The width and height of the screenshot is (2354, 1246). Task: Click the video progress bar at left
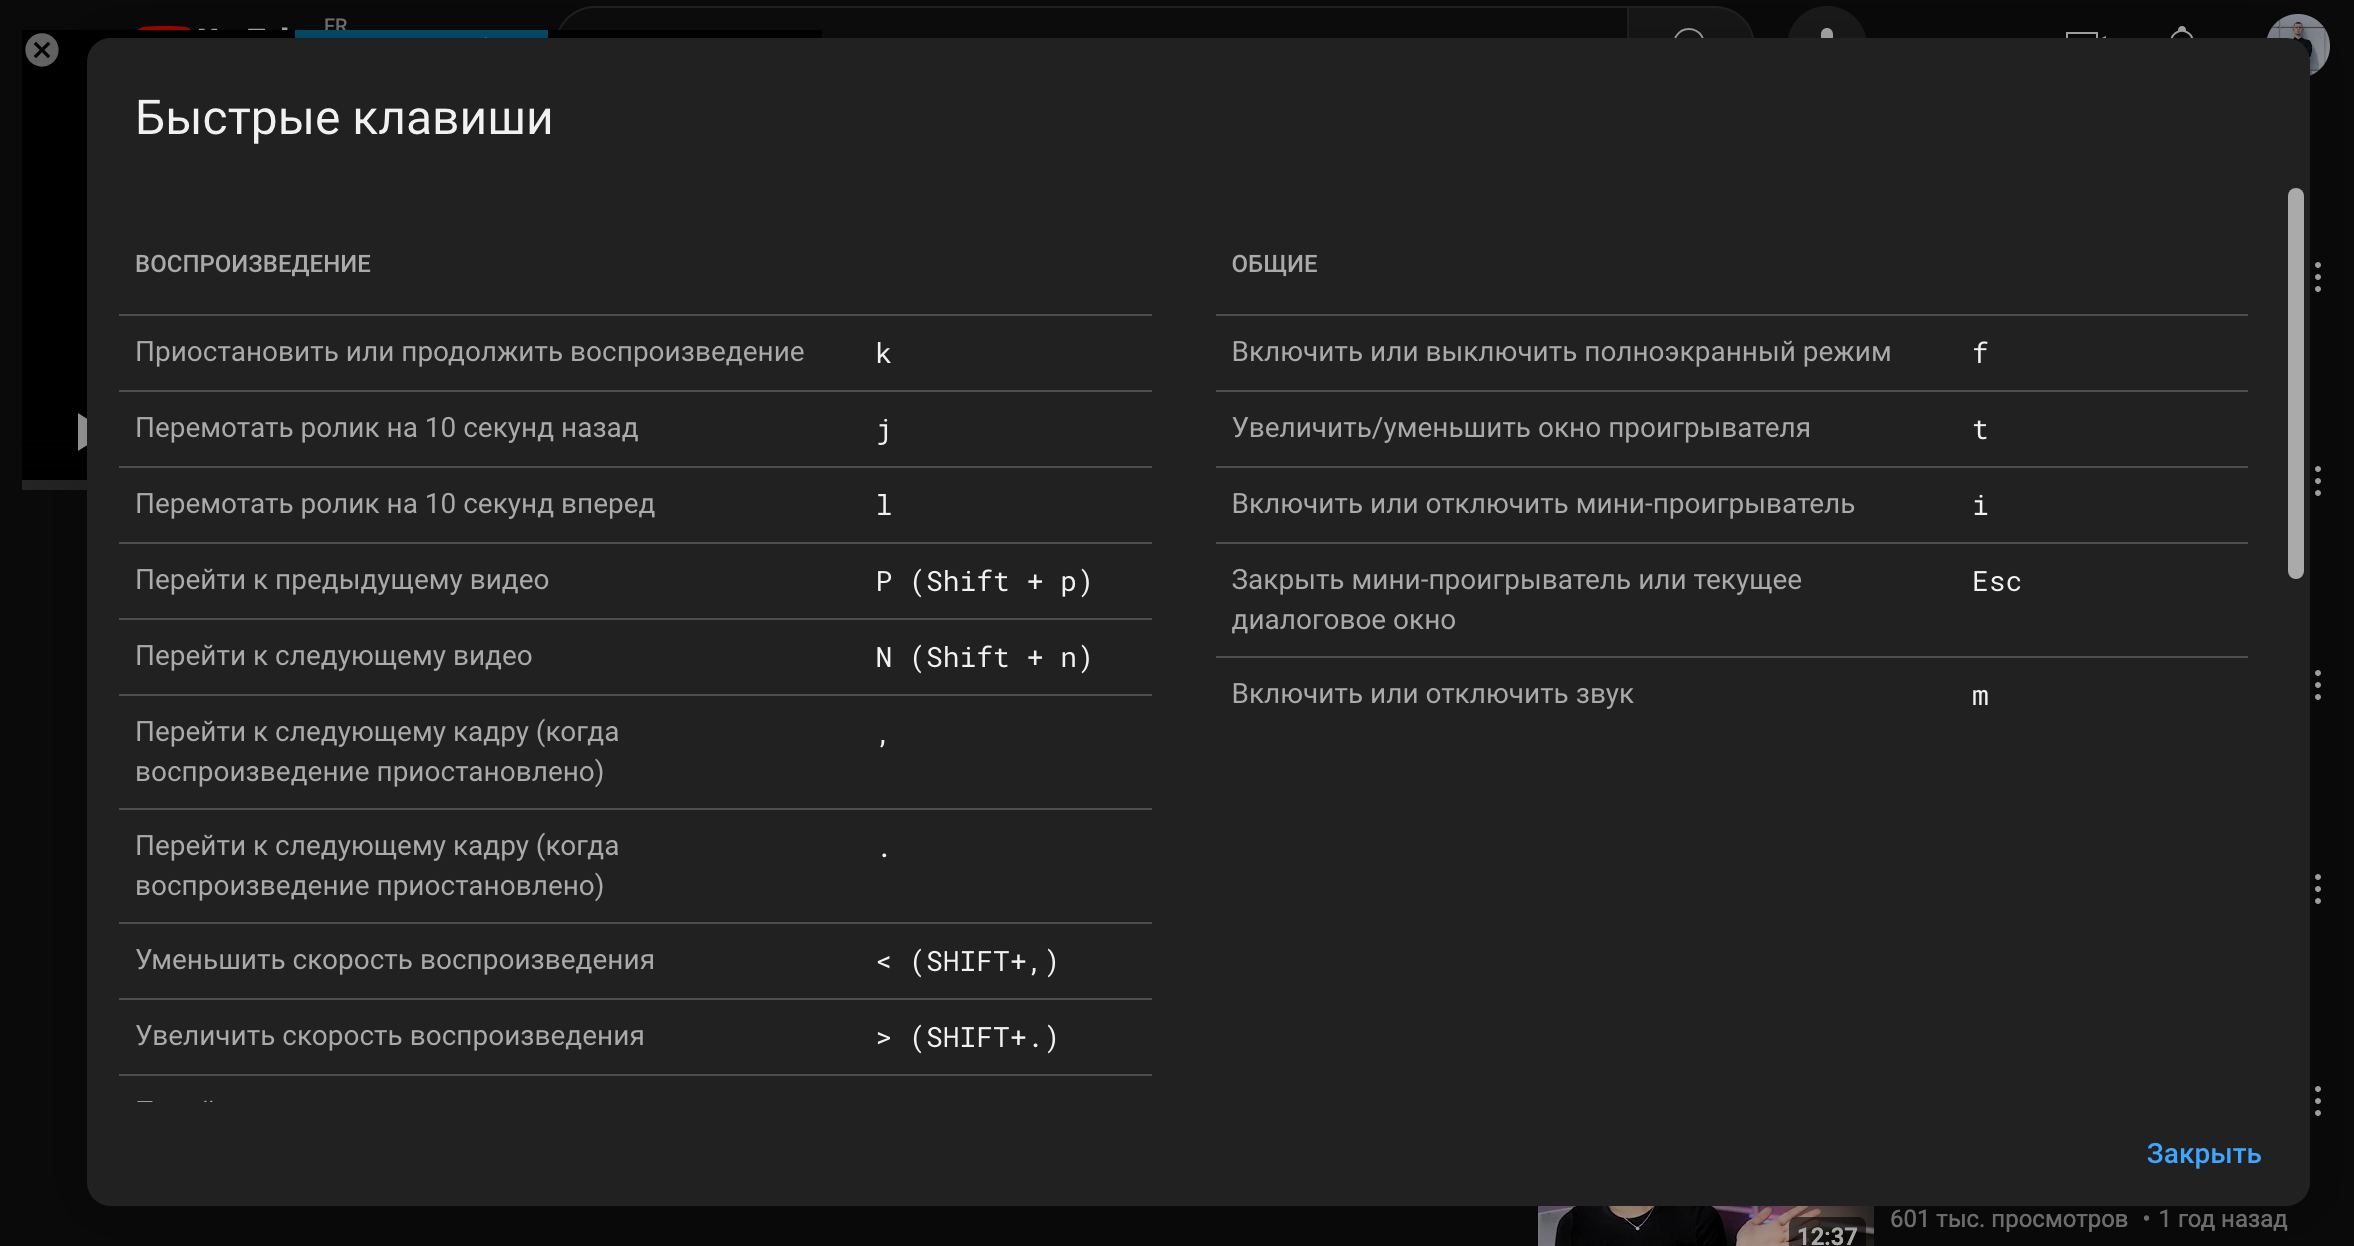coord(54,485)
